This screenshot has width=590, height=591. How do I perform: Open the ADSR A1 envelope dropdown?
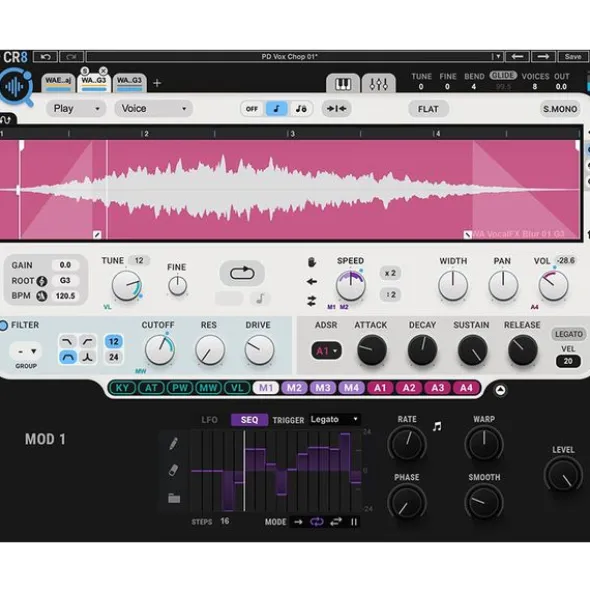click(x=326, y=351)
